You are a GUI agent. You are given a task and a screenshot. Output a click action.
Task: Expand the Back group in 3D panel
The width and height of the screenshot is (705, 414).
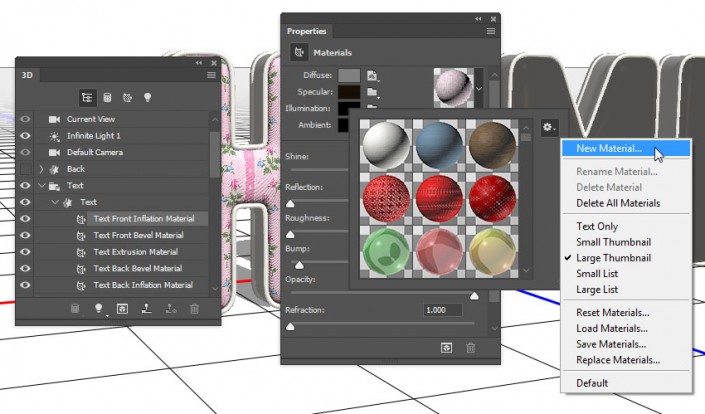pyautogui.click(x=42, y=169)
